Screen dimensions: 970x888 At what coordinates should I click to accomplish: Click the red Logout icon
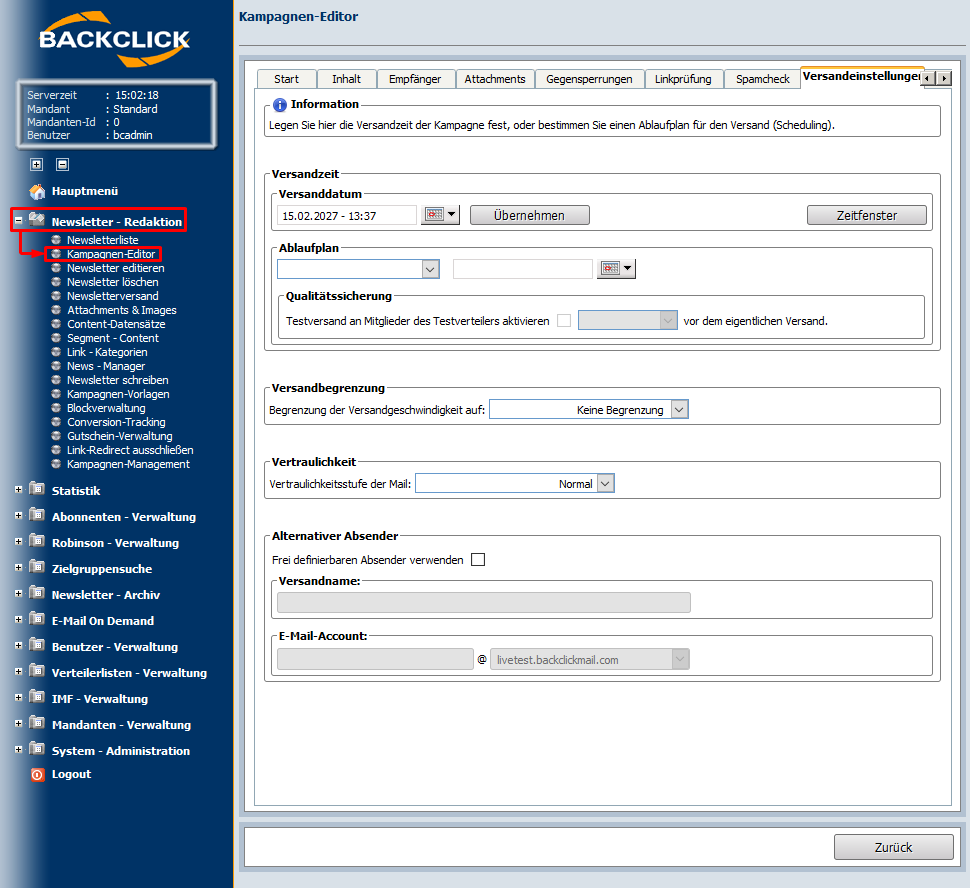[37, 774]
